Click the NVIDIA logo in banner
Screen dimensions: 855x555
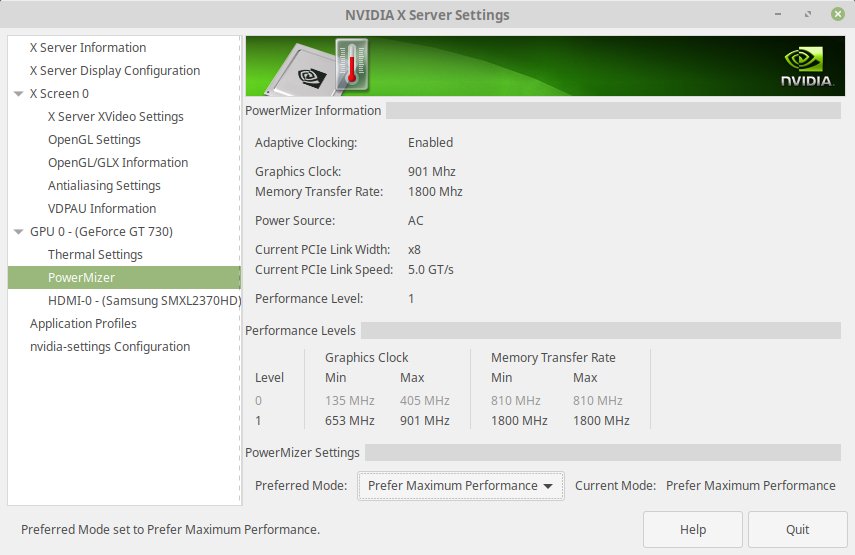coord(807,69)
